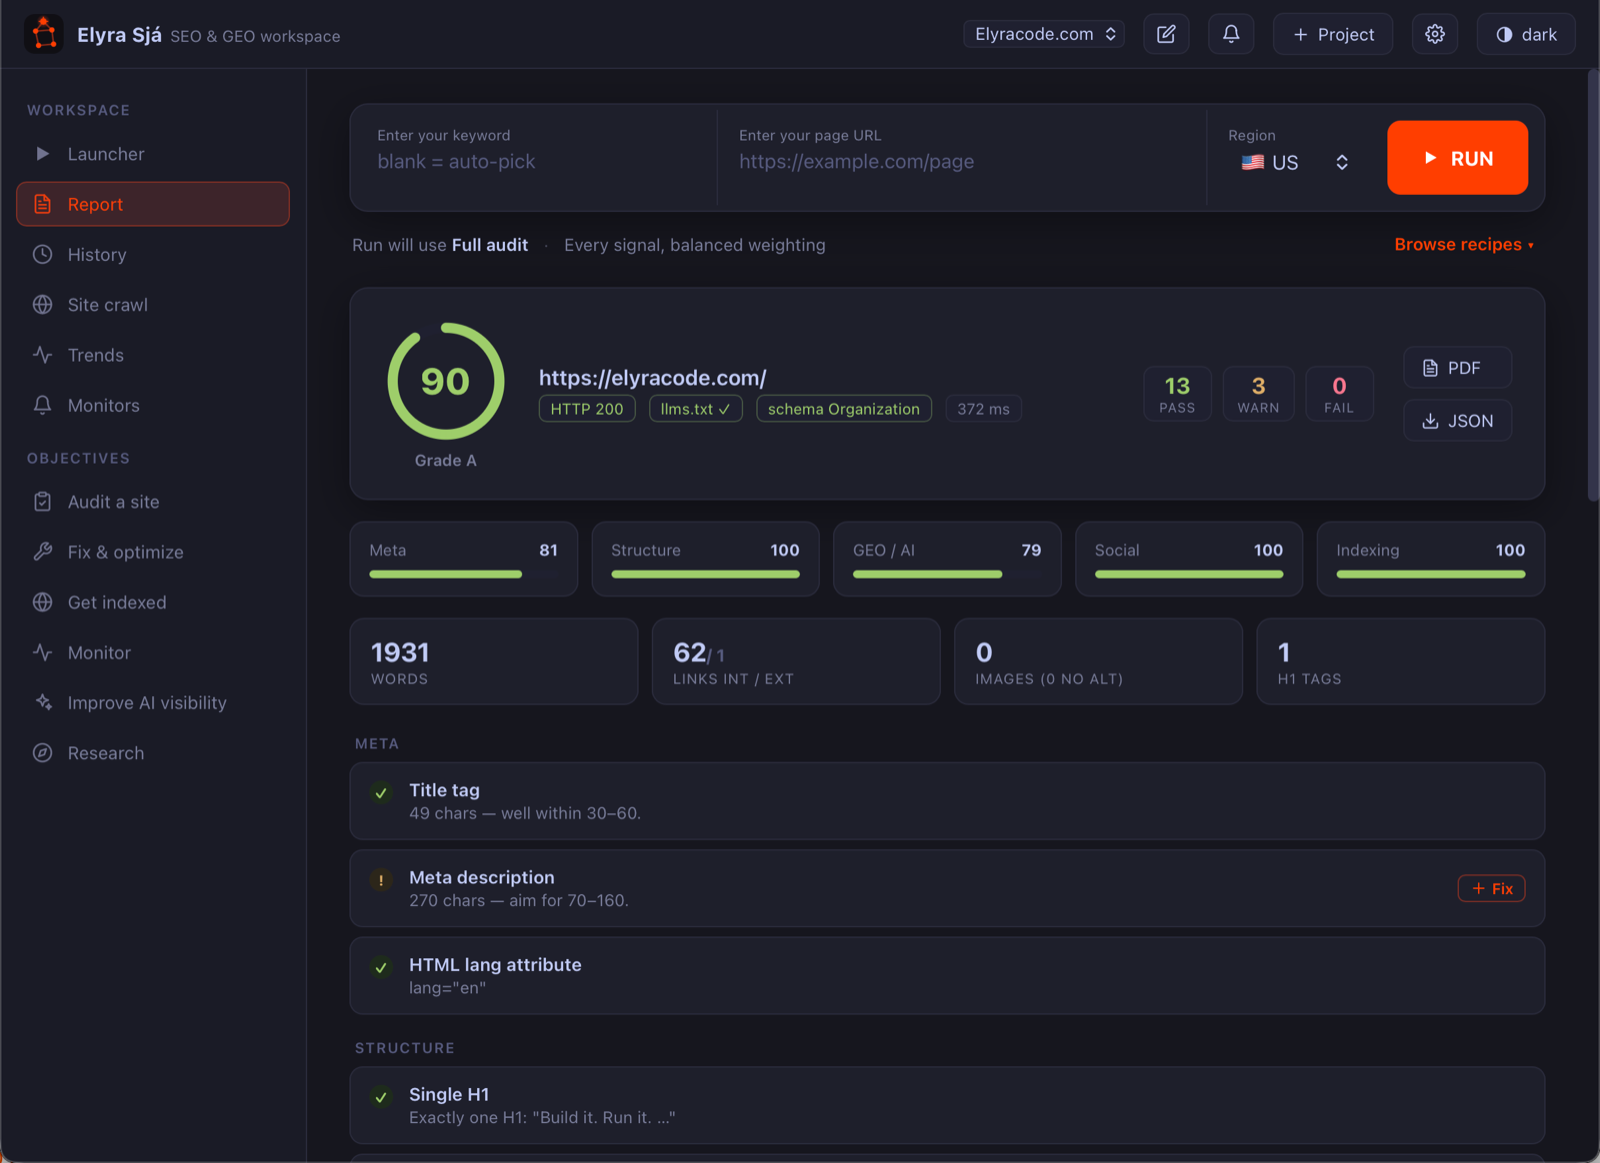
Task: Open the Elyracode.com project dropdown
Action: [1044, 34]
